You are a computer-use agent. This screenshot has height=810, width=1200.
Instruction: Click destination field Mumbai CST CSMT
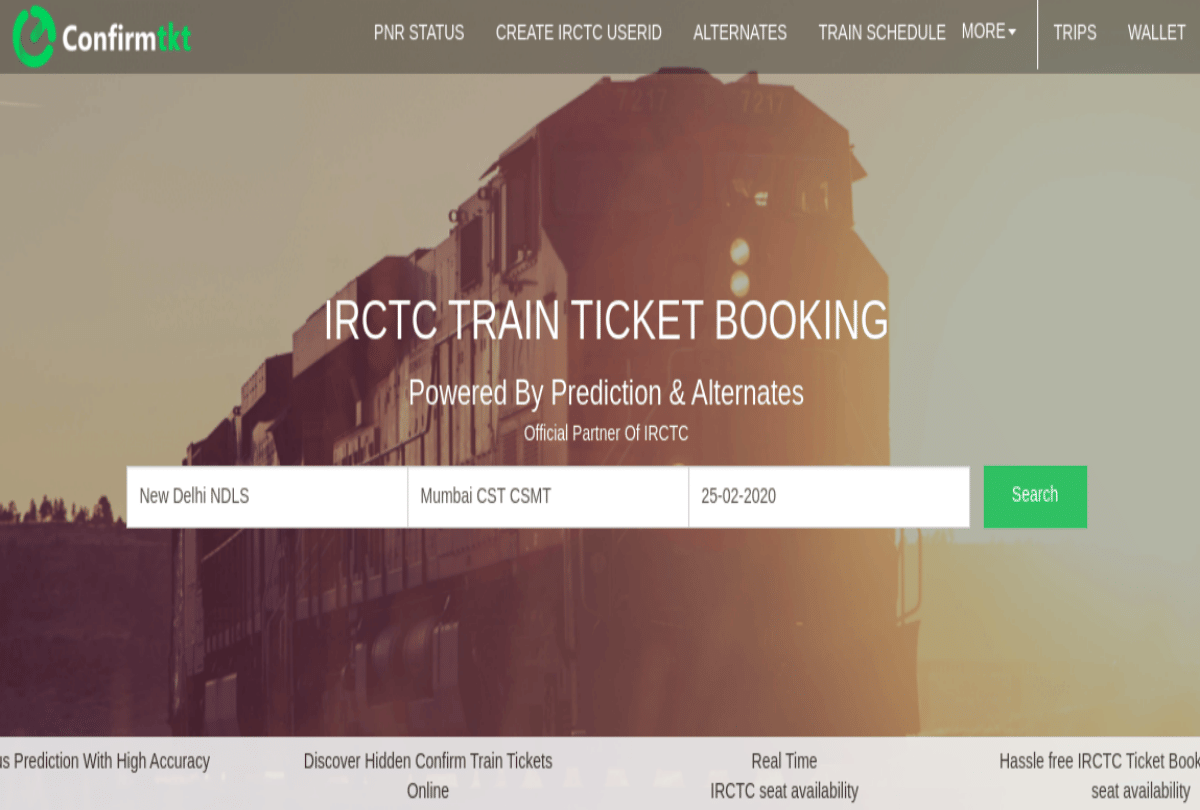548,496
